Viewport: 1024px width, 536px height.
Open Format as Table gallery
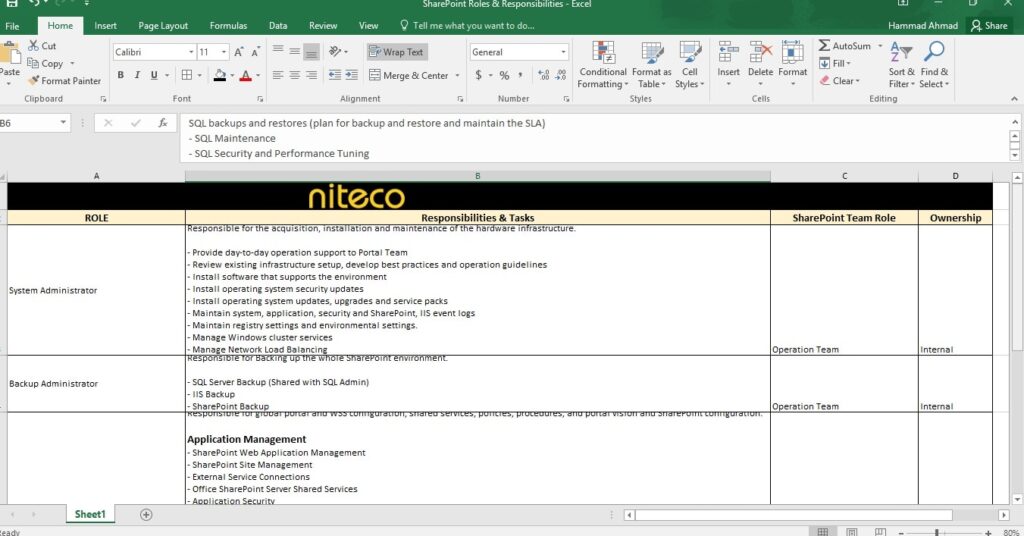651,65
